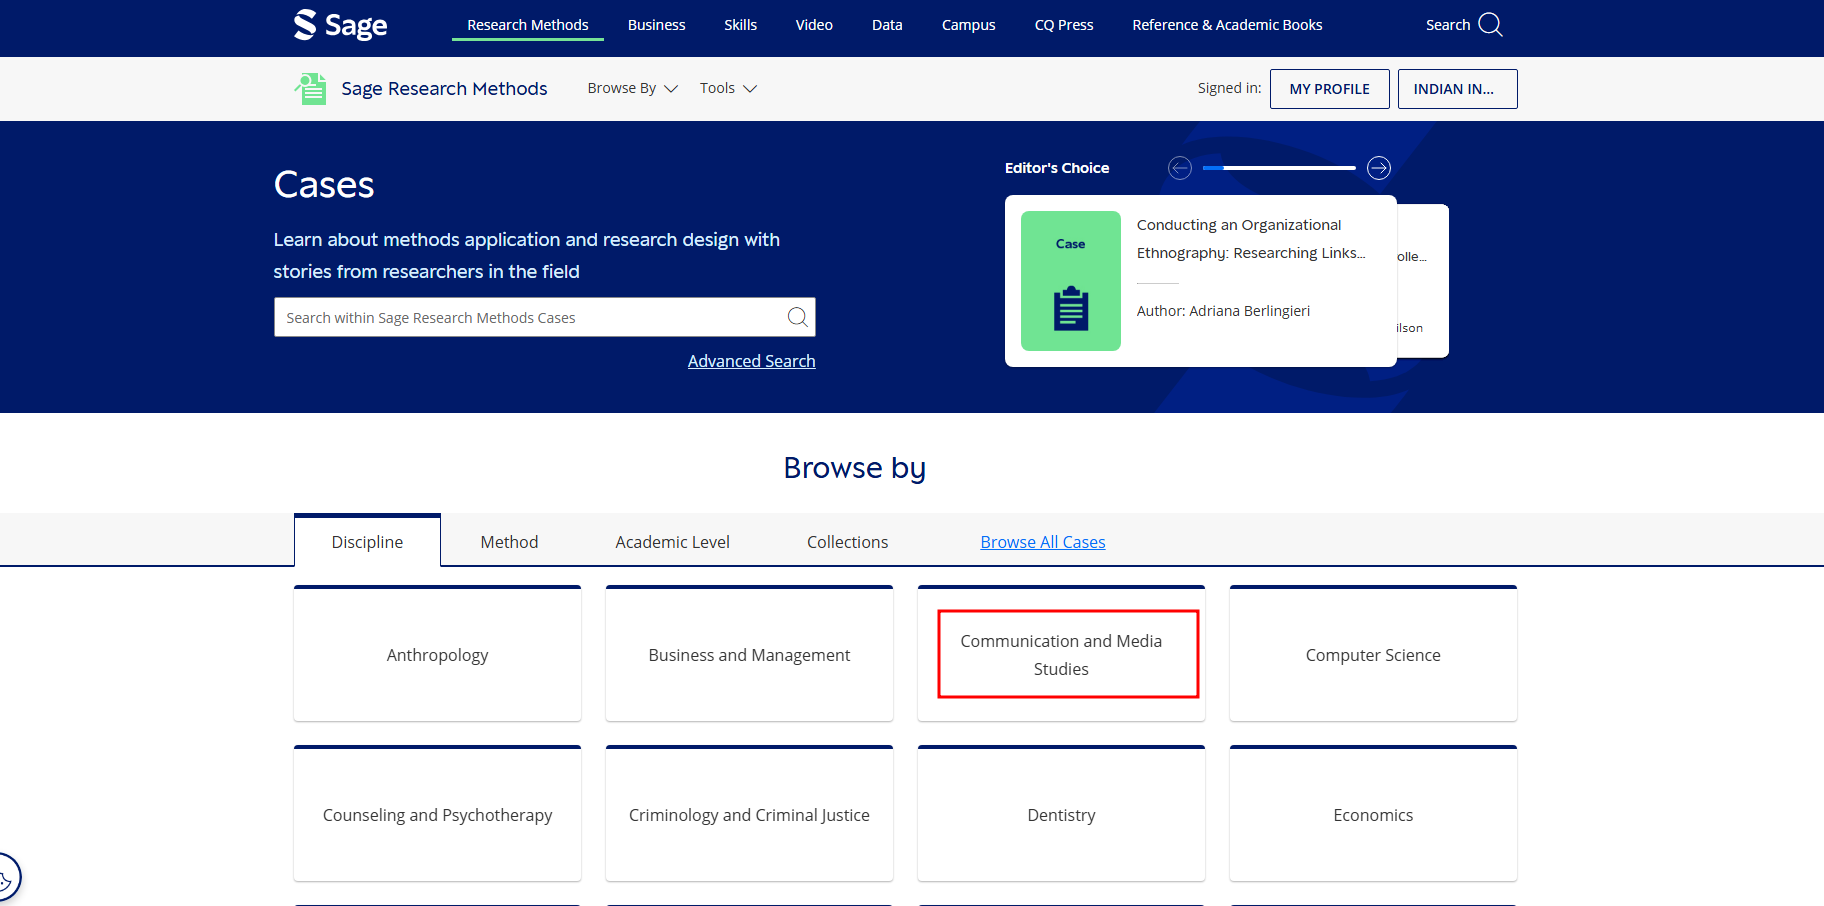Focus the Search within Cases input field
Image resolution: width=1824 pixels, height=906 pixels.
[x=530, y=317]
